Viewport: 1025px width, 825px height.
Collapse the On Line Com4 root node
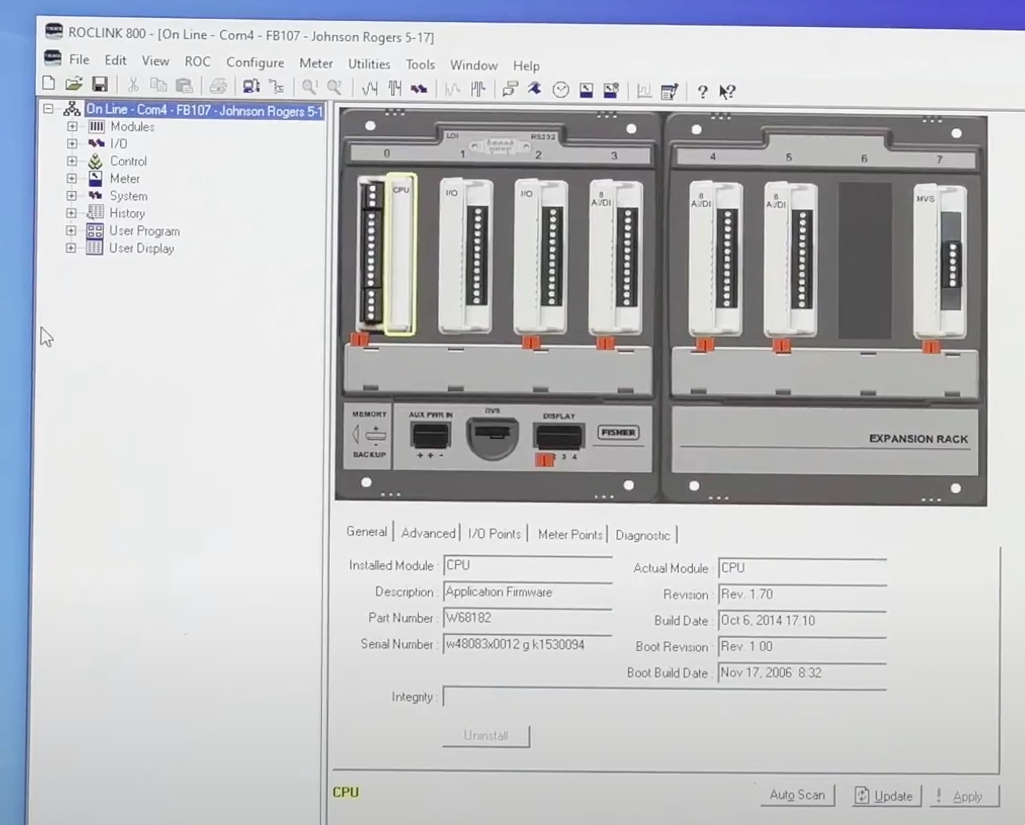[48, 109]
